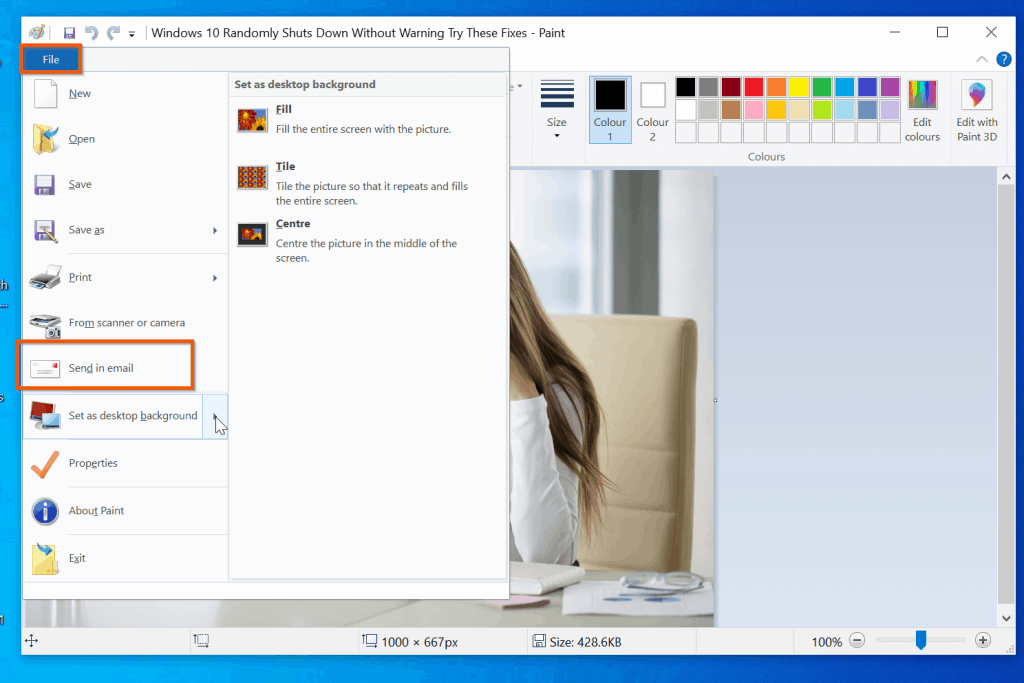The height and width of the screenshot is (683, 1024).
Task: Open the Customize Quick Access Toolbar dropdown
Action: coord(131,34)
